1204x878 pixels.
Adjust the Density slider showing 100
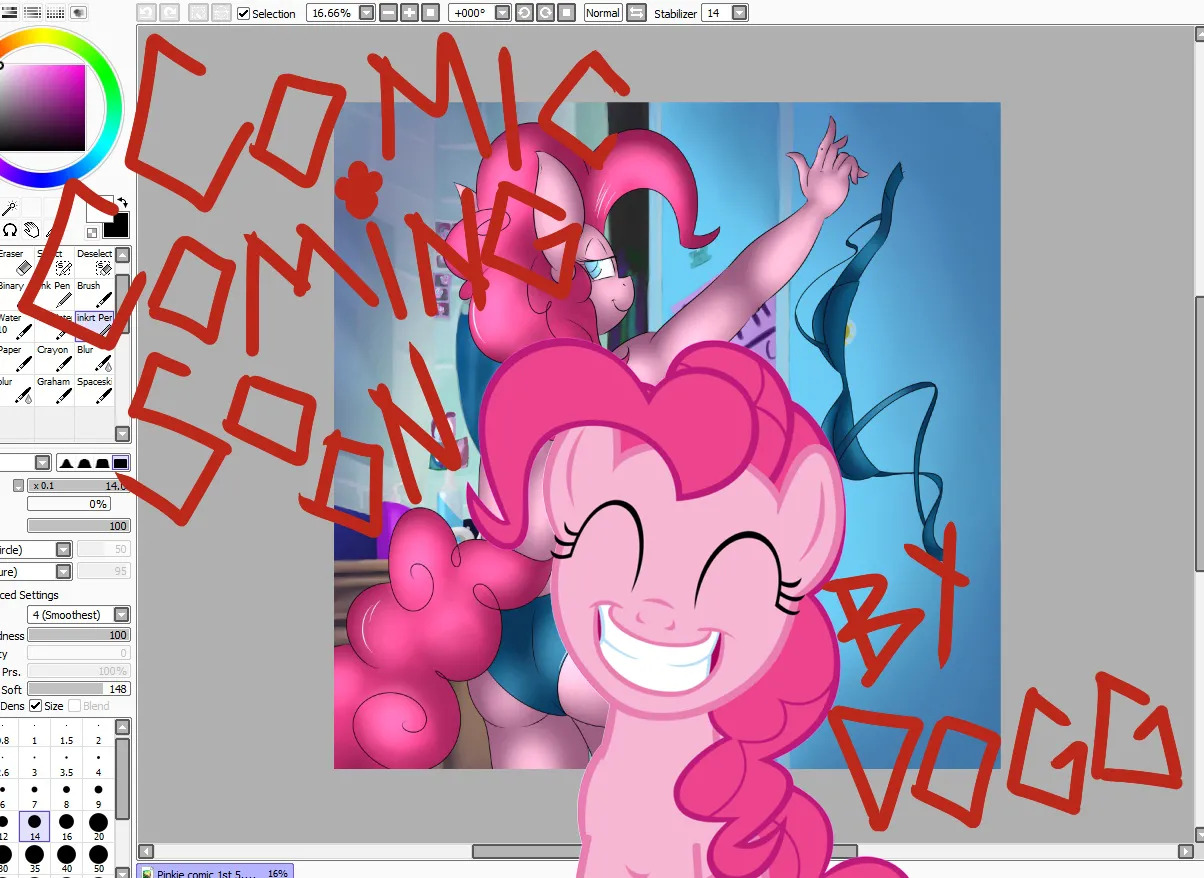[x=78, y=526]
